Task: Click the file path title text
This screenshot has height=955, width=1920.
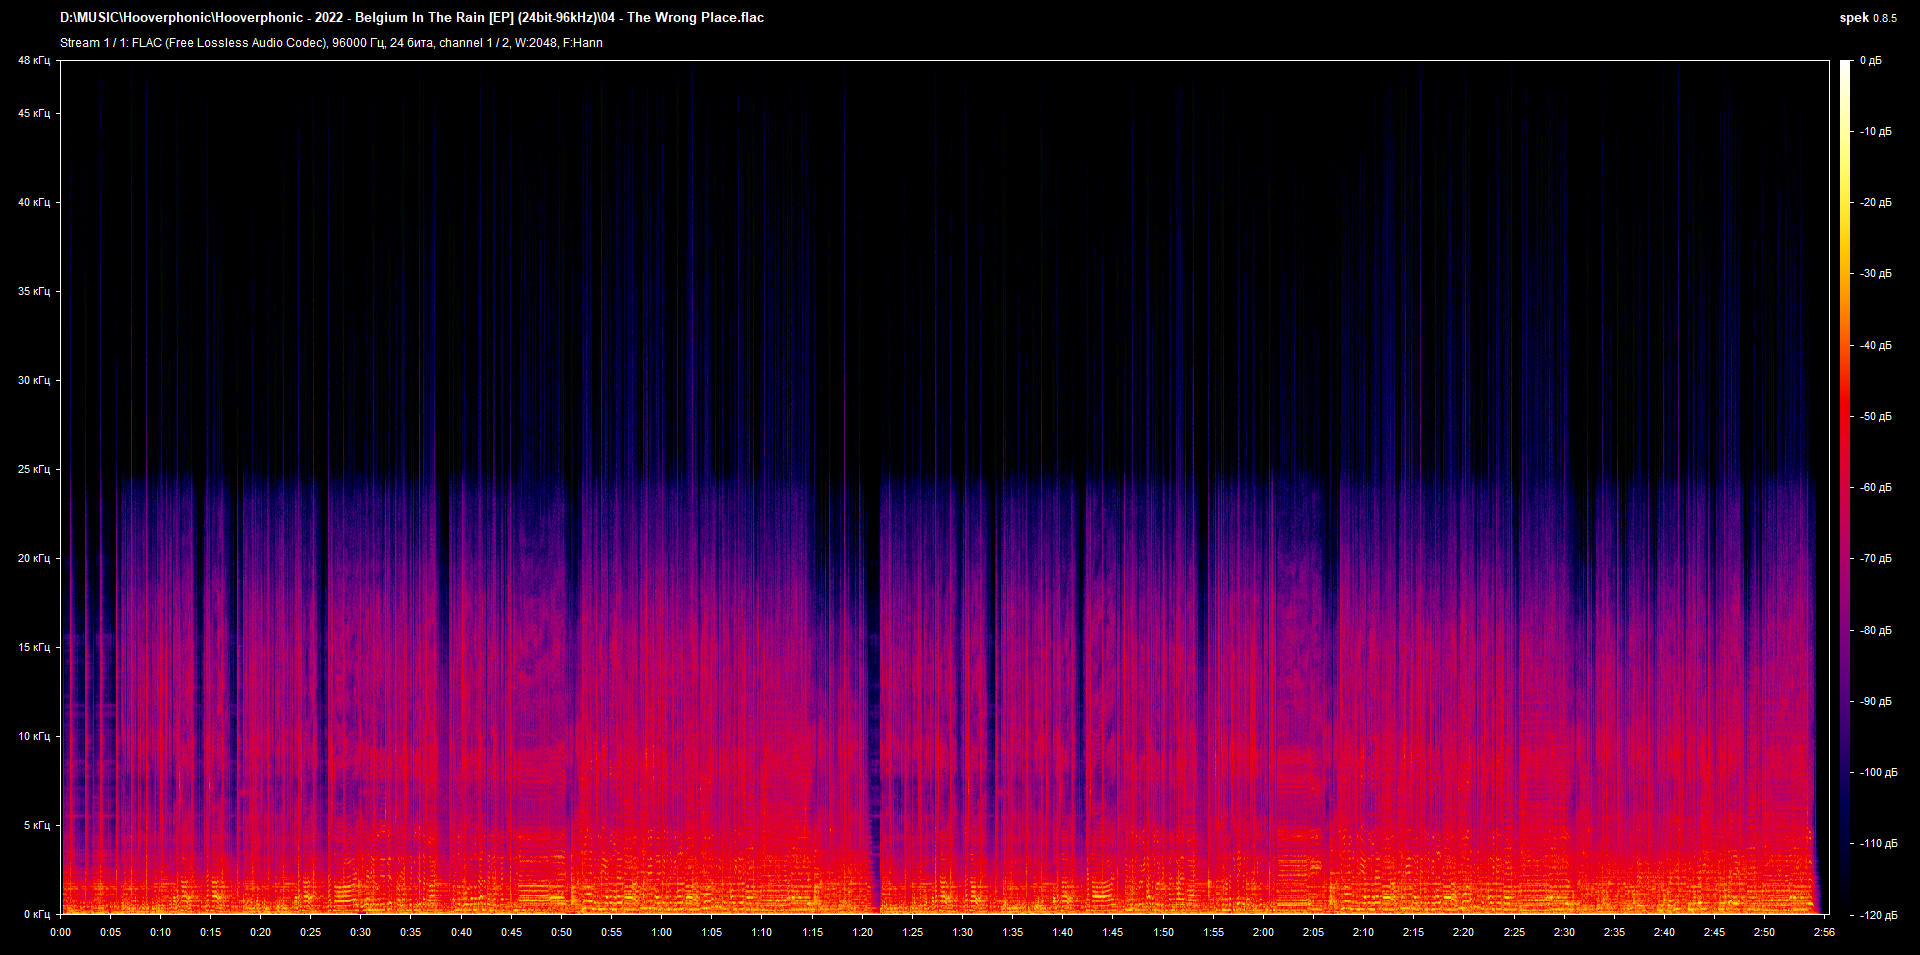Action: point(411,18)
